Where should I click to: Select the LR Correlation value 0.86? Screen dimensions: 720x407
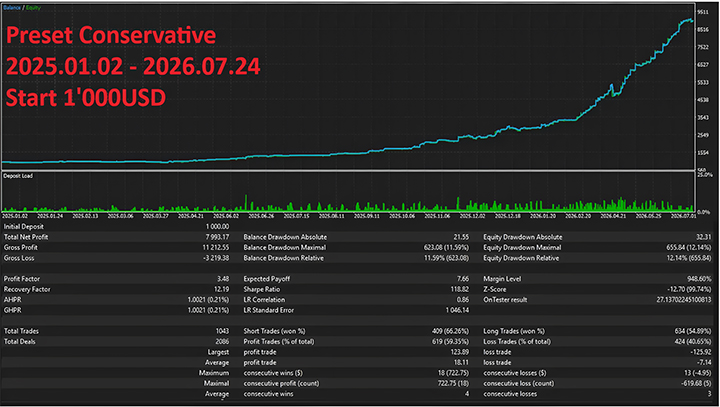463,300
